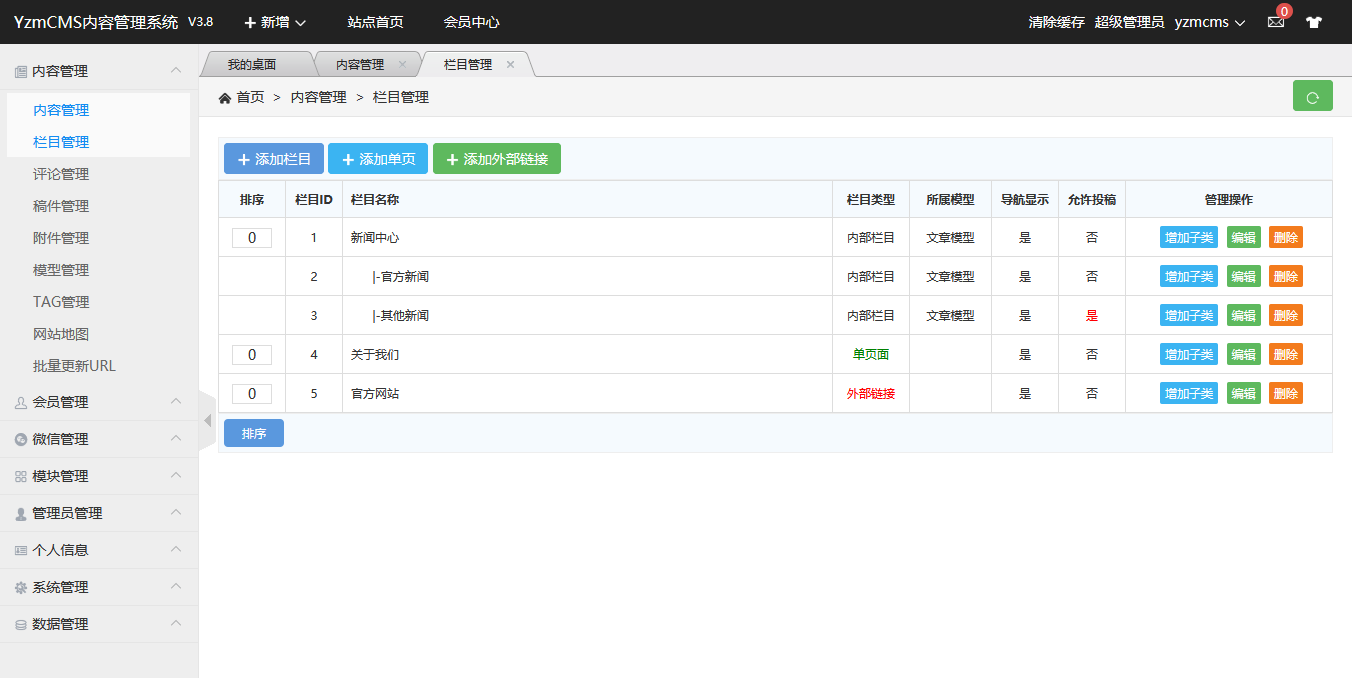Open the yzmcms user dropdown menu
Viewport: 1352px width, 678px height.
(1209, 22)
